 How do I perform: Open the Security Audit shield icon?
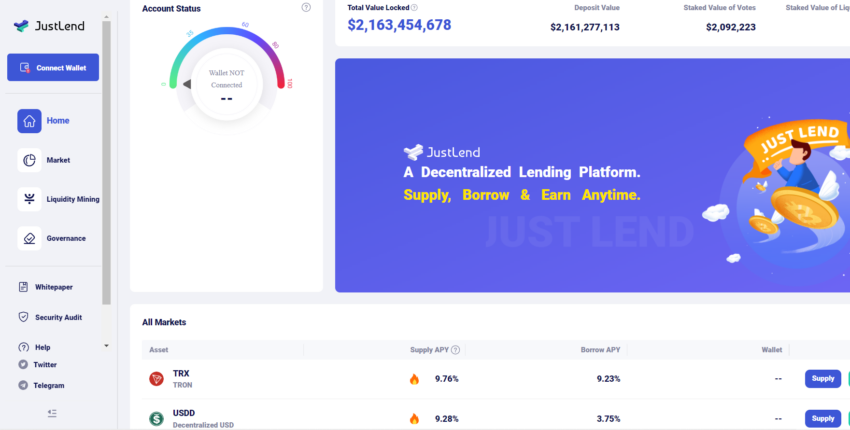click(x=23, y=317)
